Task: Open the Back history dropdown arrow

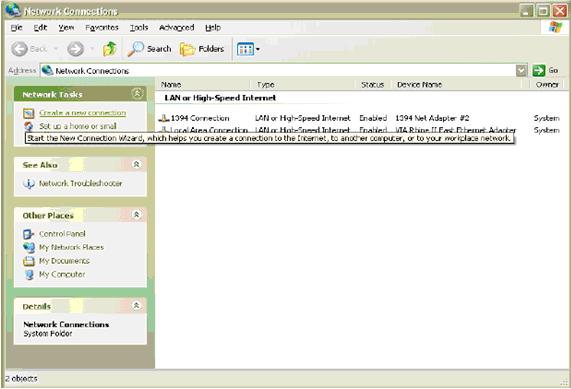Action: pyautogui.click(x=56, y=49)
